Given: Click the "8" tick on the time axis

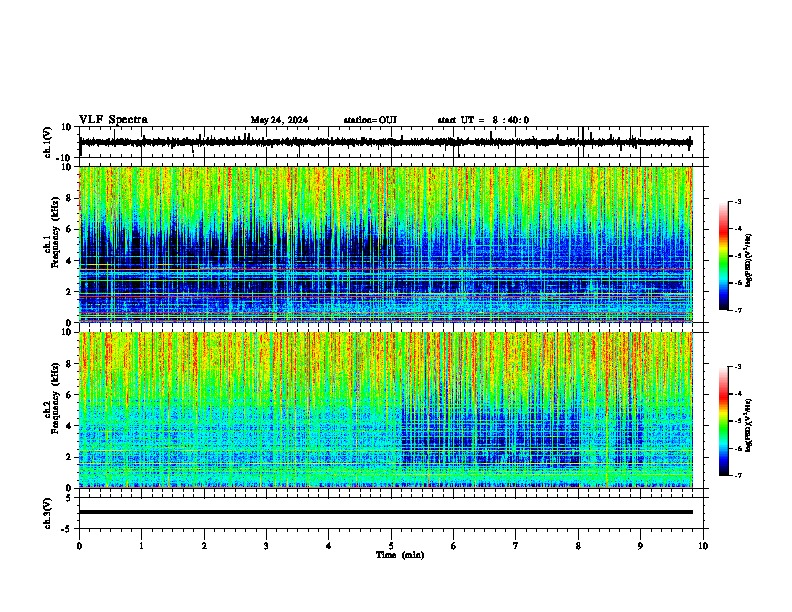Looking at the screenshot, I should click(578, 546).
